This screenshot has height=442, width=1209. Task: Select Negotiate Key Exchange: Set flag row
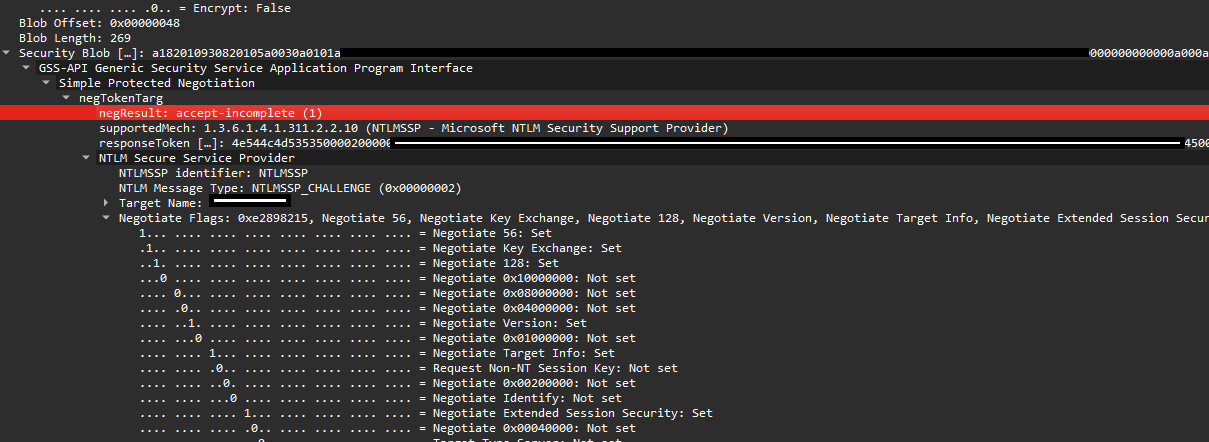(x=604, y=248)
